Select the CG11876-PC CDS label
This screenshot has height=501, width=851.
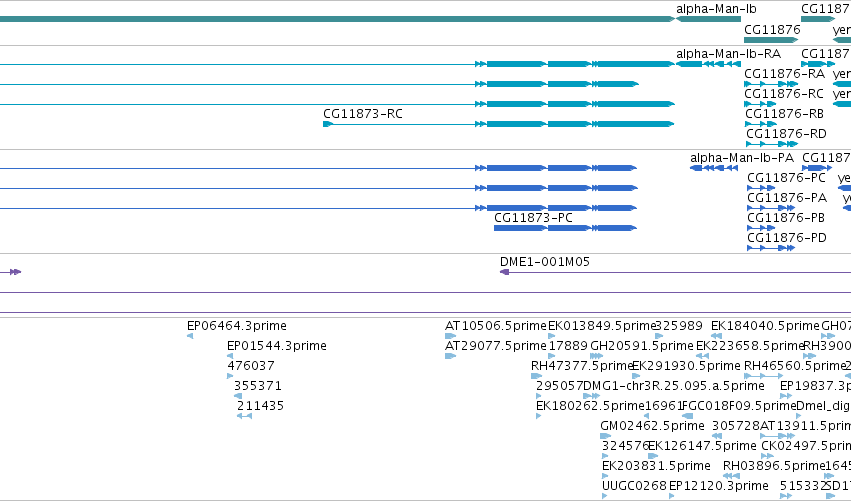pos(786,178)
